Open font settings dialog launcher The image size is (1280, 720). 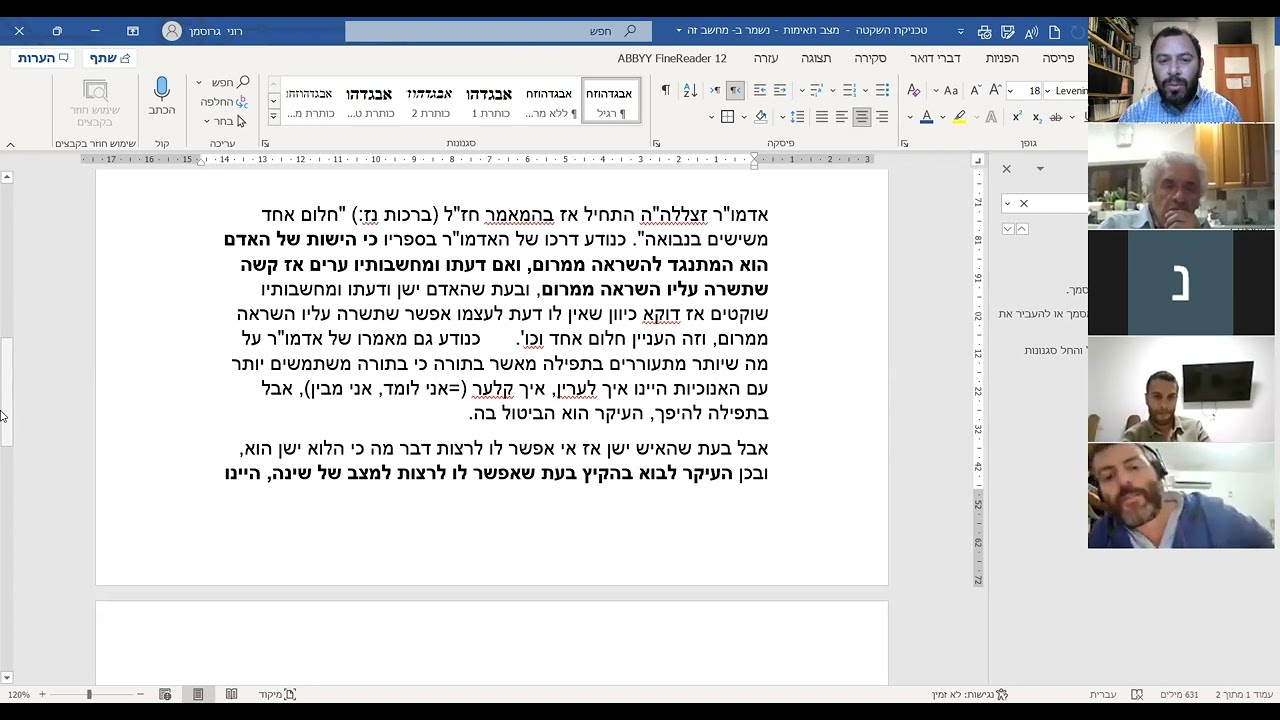pyautogui.click(x=904, y=143)
